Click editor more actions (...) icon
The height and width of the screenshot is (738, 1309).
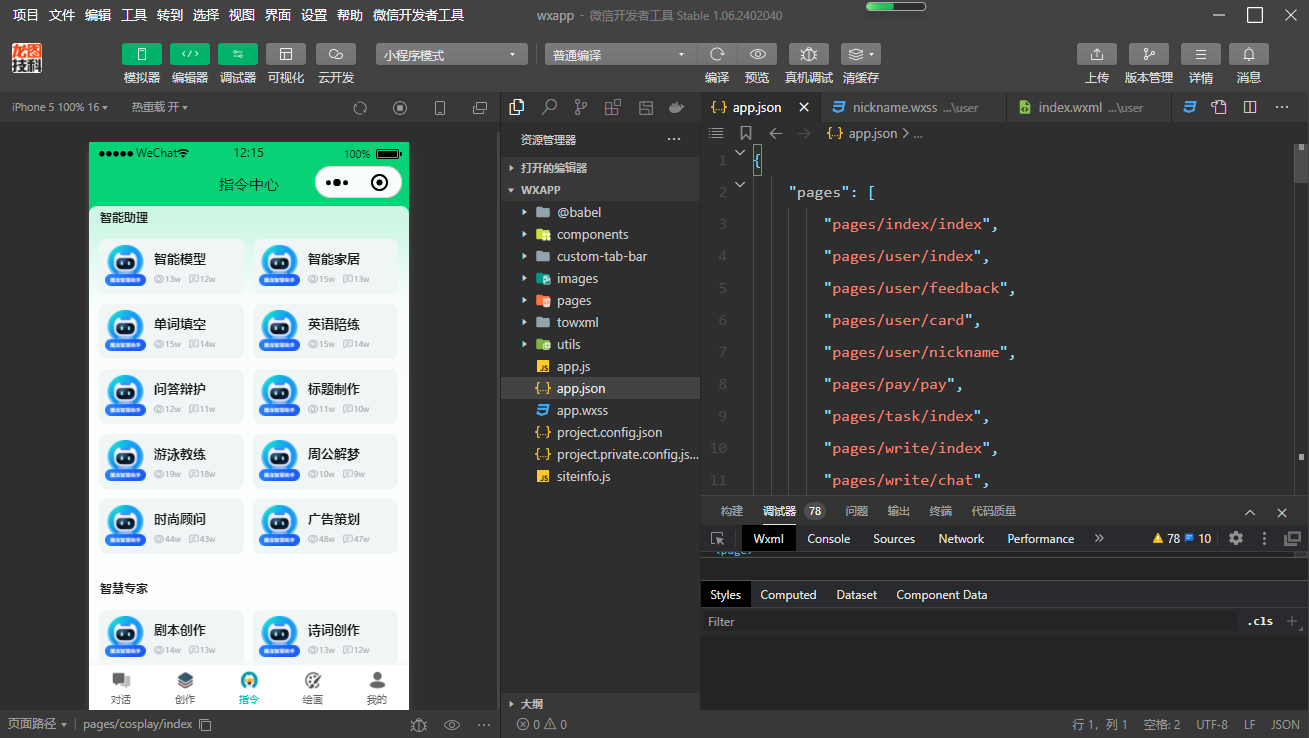[1282, 107]
